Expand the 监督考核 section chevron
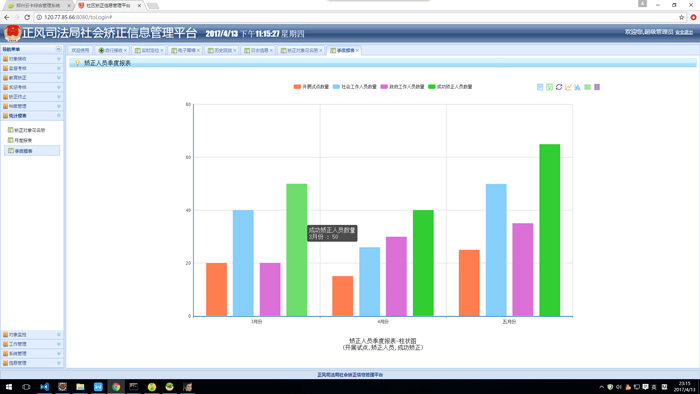Image resolution: width=700 pixels, height=394 pixels. tap(58, 68)
